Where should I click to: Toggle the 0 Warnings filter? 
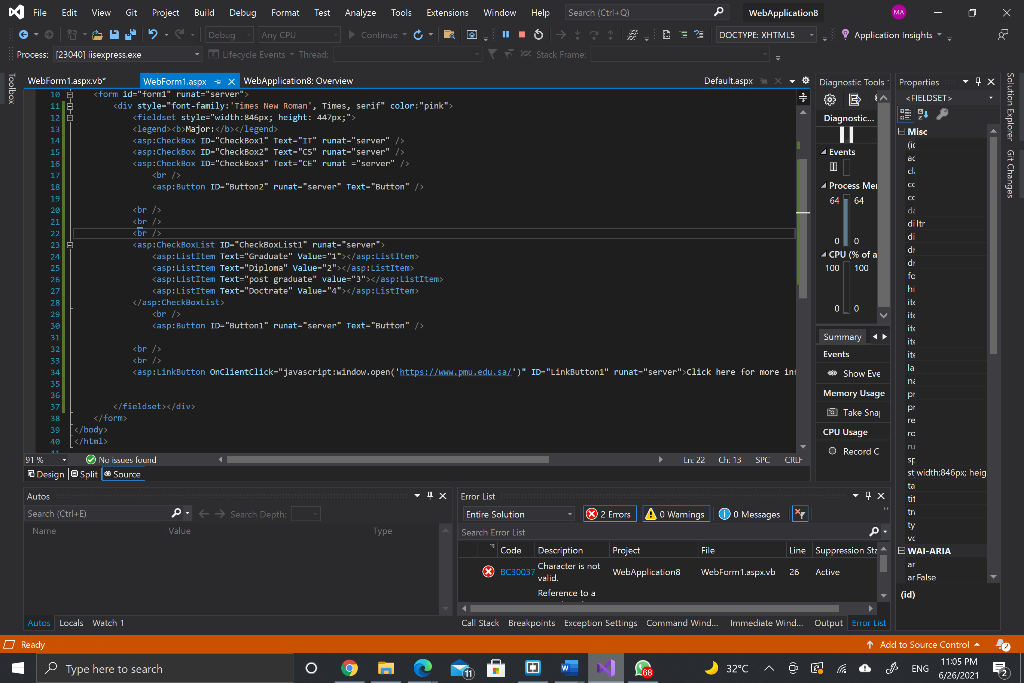point(675,514)
